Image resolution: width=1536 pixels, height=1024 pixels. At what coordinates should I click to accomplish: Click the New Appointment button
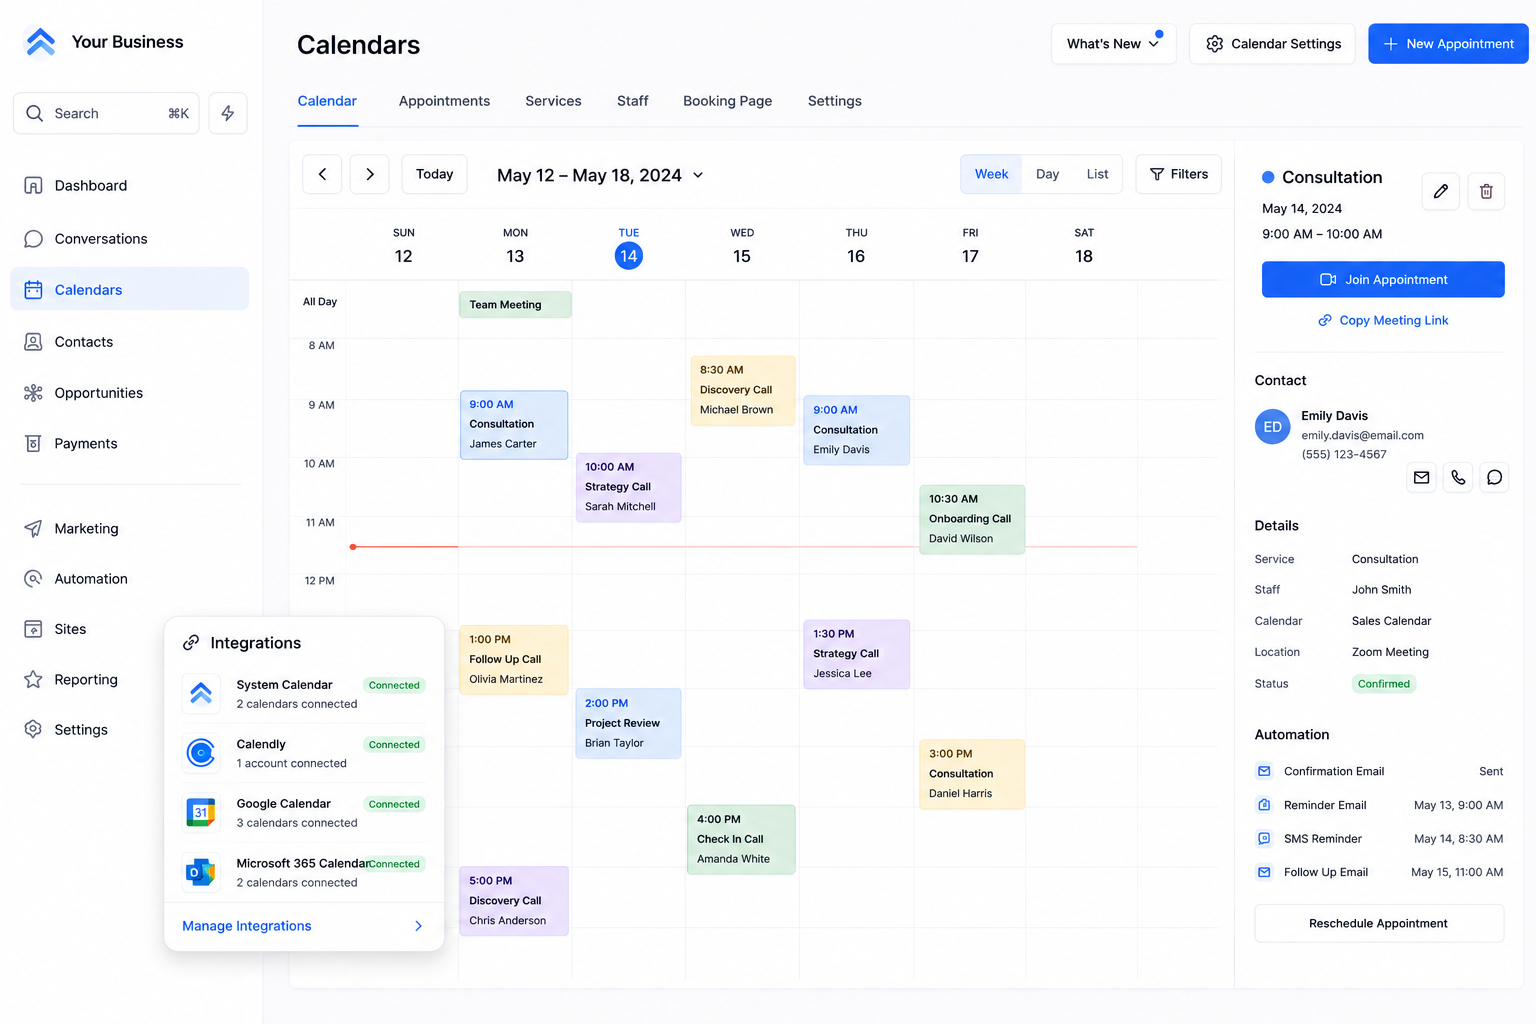point(1448,44)
